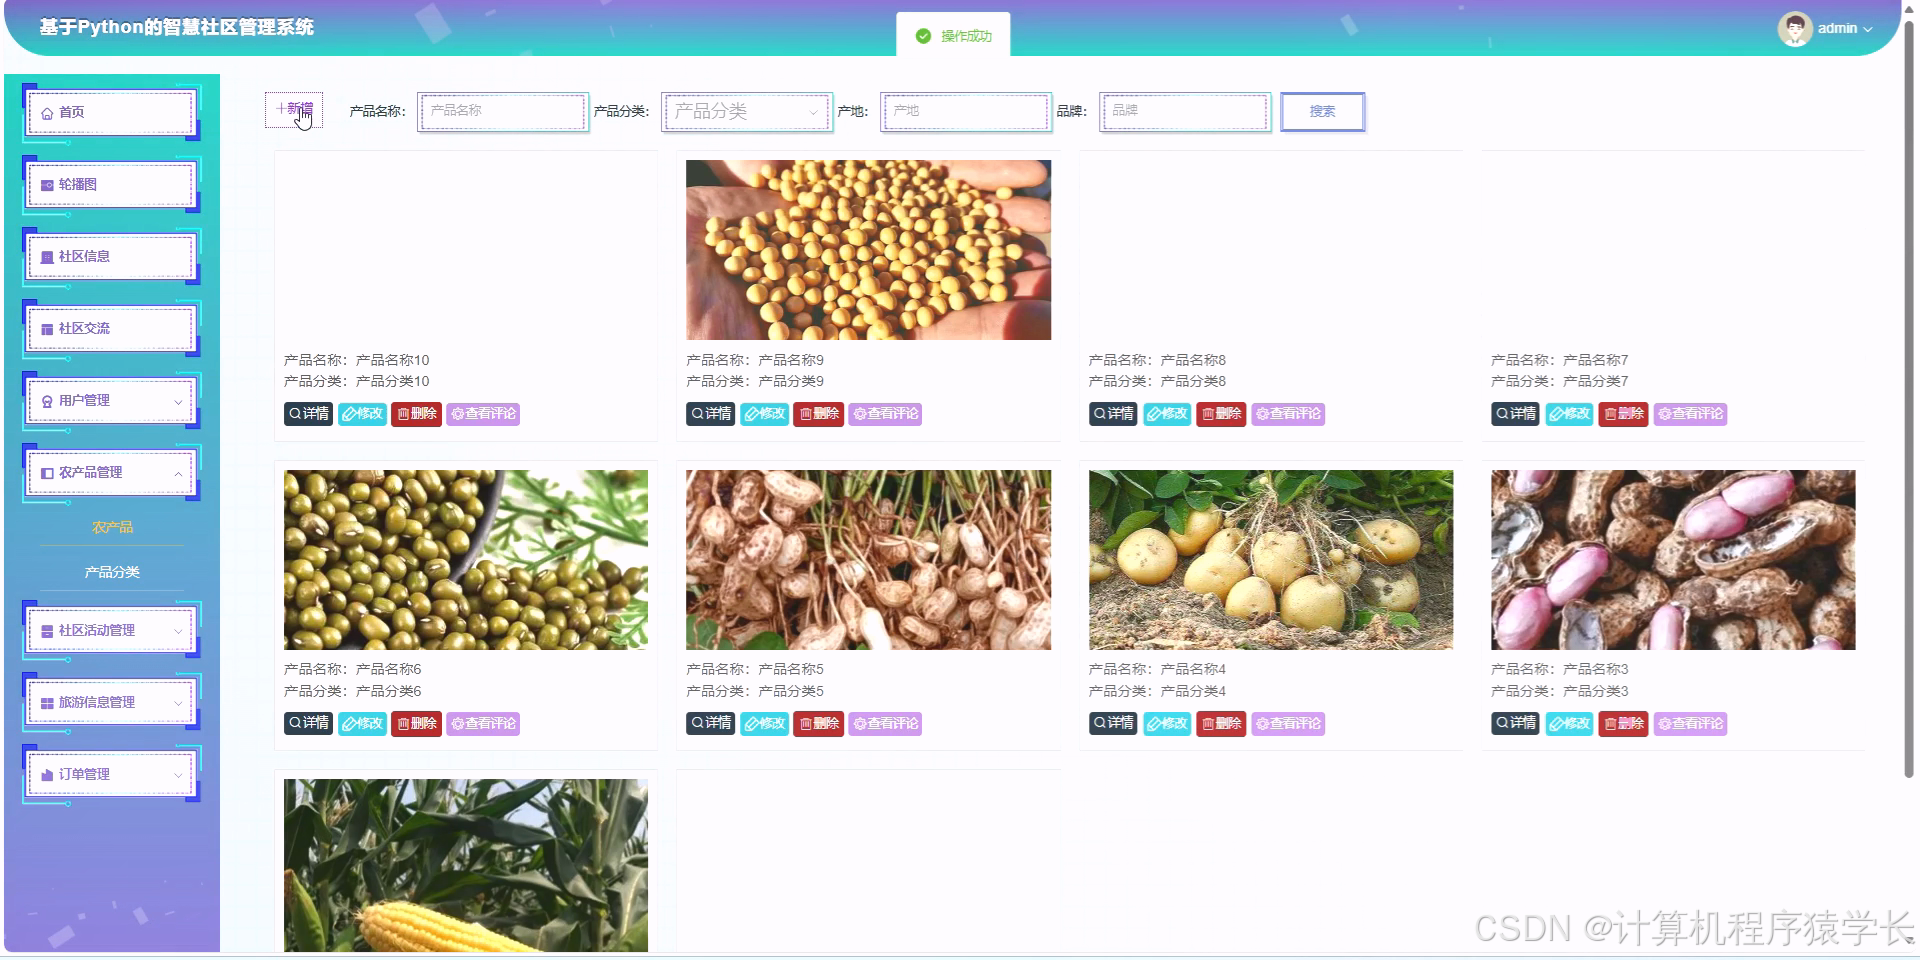The width and height of the screenshot is (1920, 960).
Task: Open the 社区交流 menu item
Action: pyautogui.click(x=111, y=328)
